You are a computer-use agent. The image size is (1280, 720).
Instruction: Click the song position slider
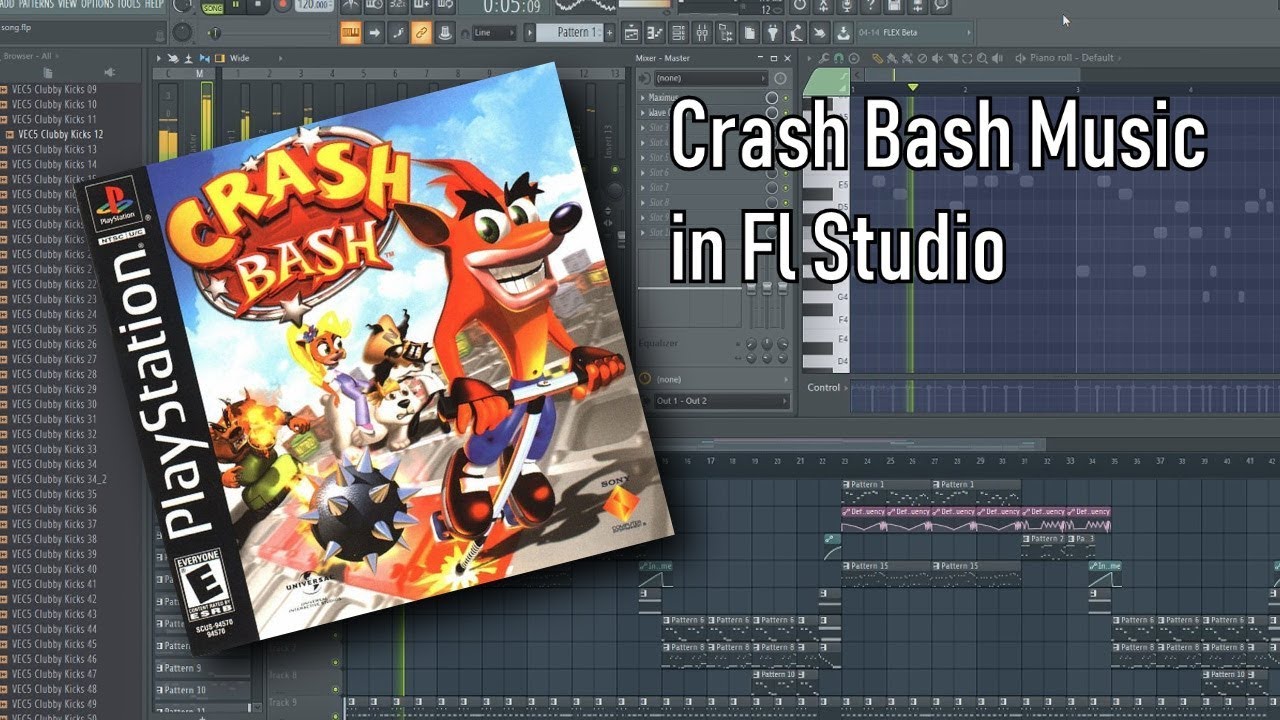pos(270,33)
